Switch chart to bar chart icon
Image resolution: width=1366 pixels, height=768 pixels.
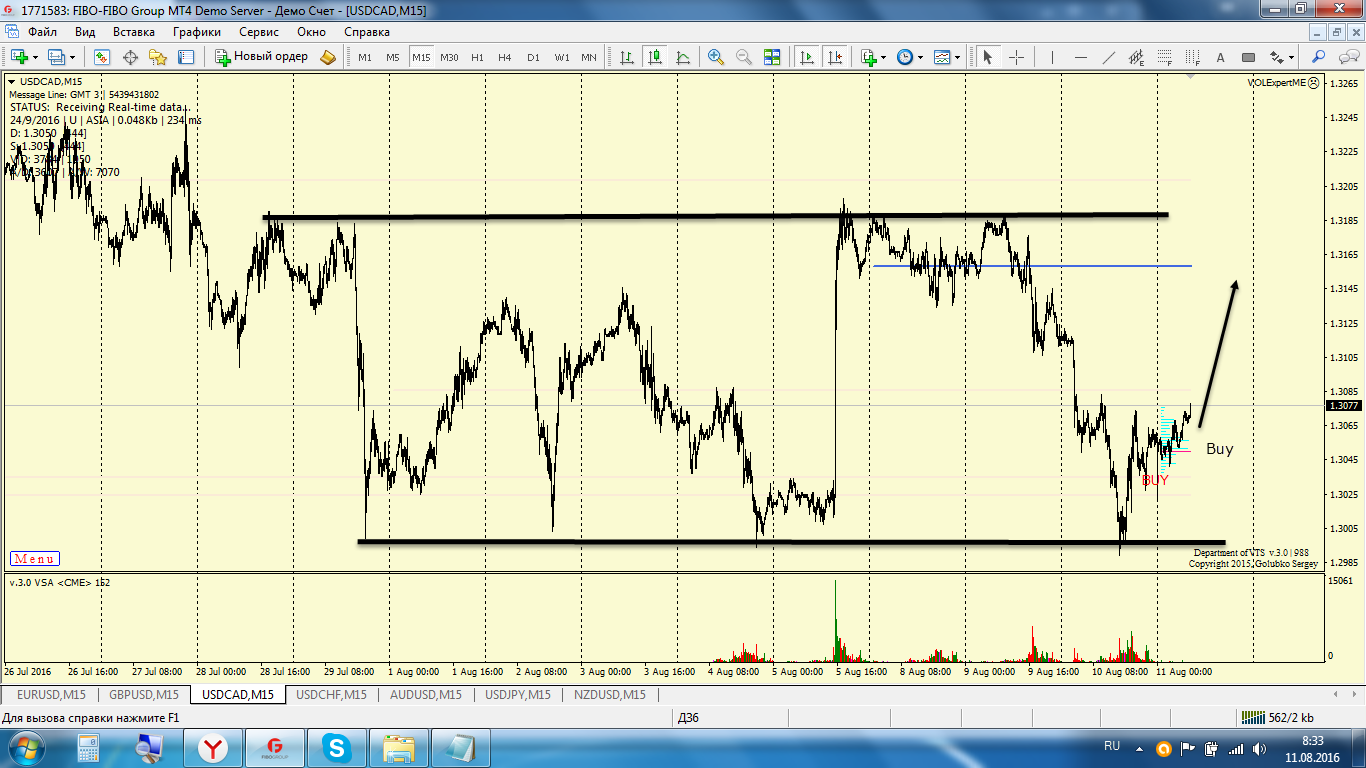click(627, 57)
